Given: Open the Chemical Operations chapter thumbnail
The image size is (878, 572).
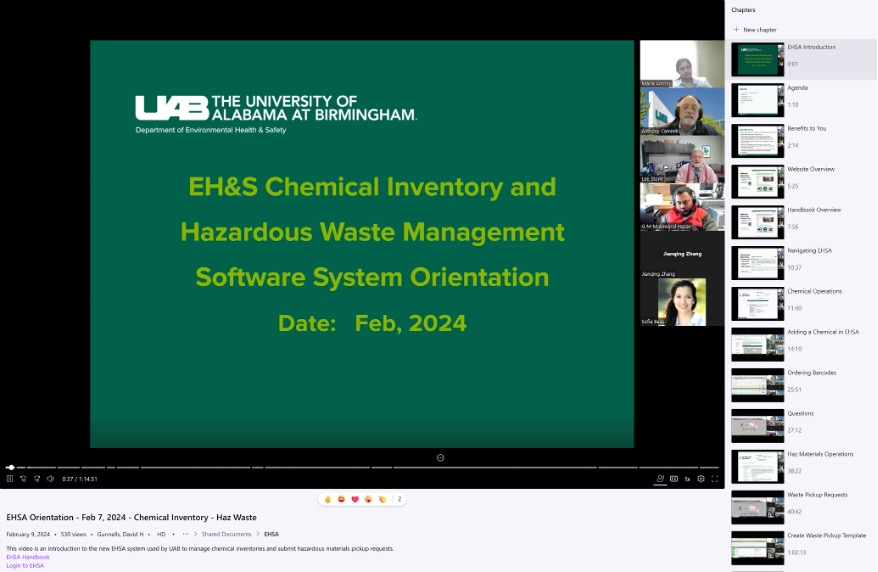Looking at the screenshot, I should pyautogui.click(x=758, y=304).
